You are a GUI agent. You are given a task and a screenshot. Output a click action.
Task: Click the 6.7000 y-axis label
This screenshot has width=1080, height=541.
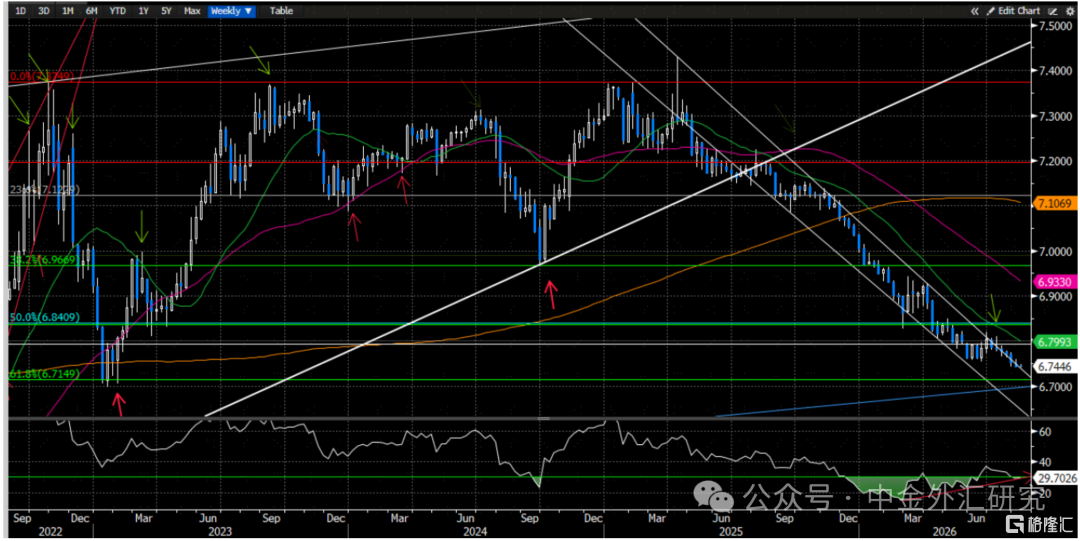pyautogui.click(x=1055, y=387)
